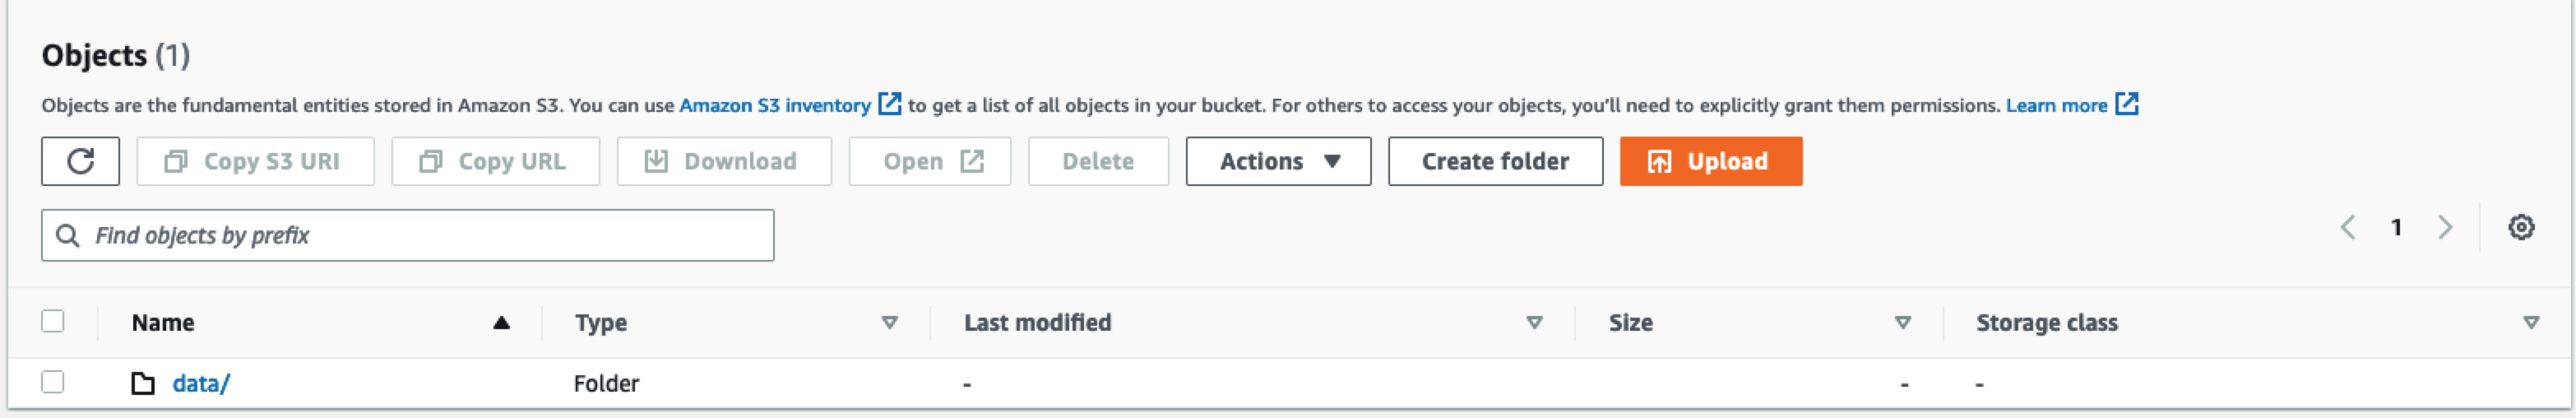Sort by Type column arrow
The width and height of the screenshot is (2576, 418).
tap(889, 322)
